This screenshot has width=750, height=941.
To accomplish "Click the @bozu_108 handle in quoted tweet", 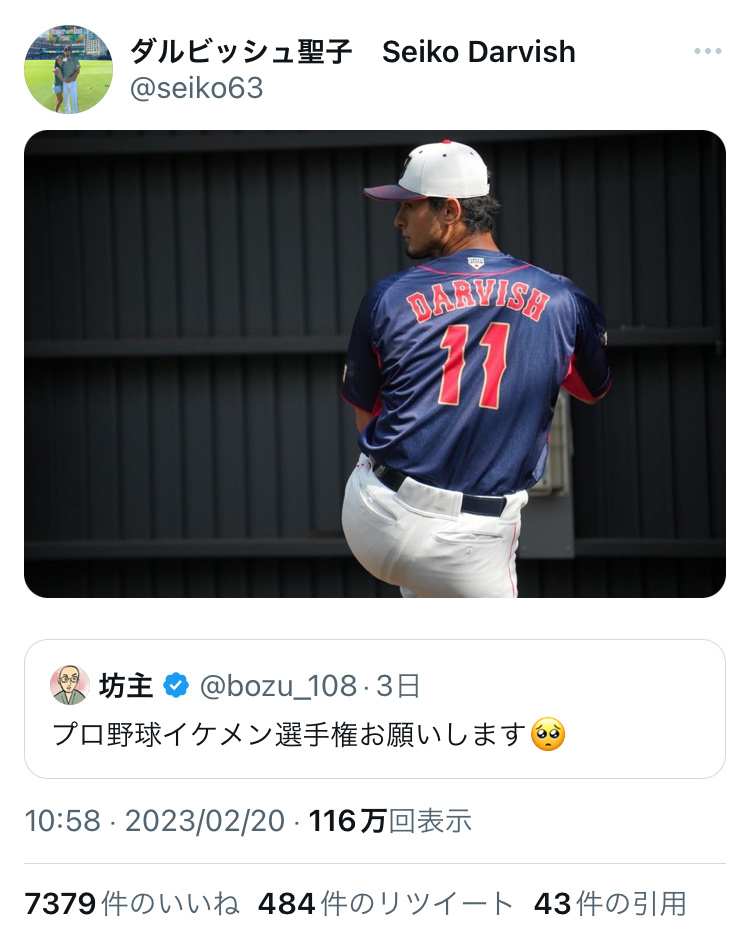I will pyautogui.click(x=278, y=686).
